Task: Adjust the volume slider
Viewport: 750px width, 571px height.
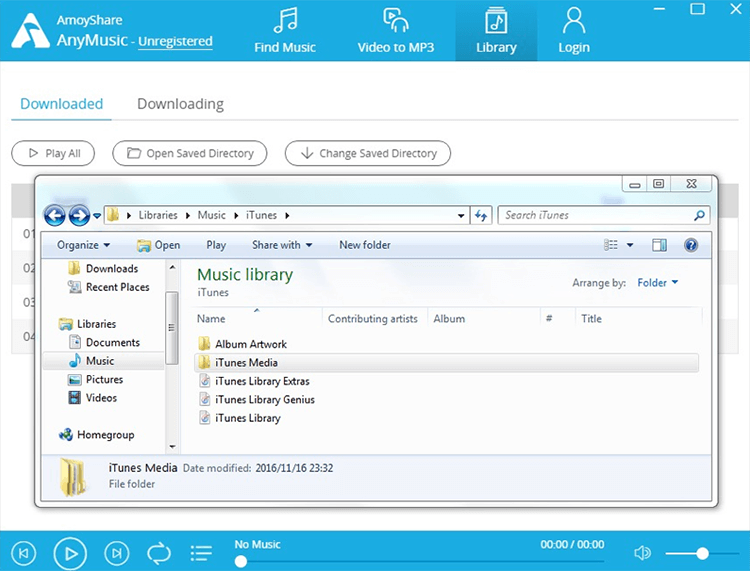Action: 702,553
